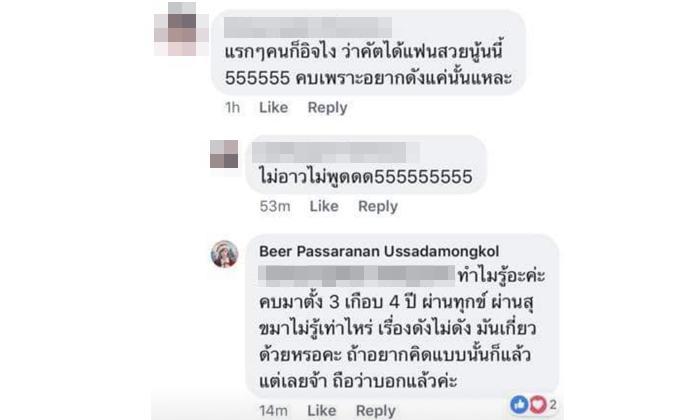Click the 1h timestamp link
Viewport: 700px width, 420px height.
(232, 108)
